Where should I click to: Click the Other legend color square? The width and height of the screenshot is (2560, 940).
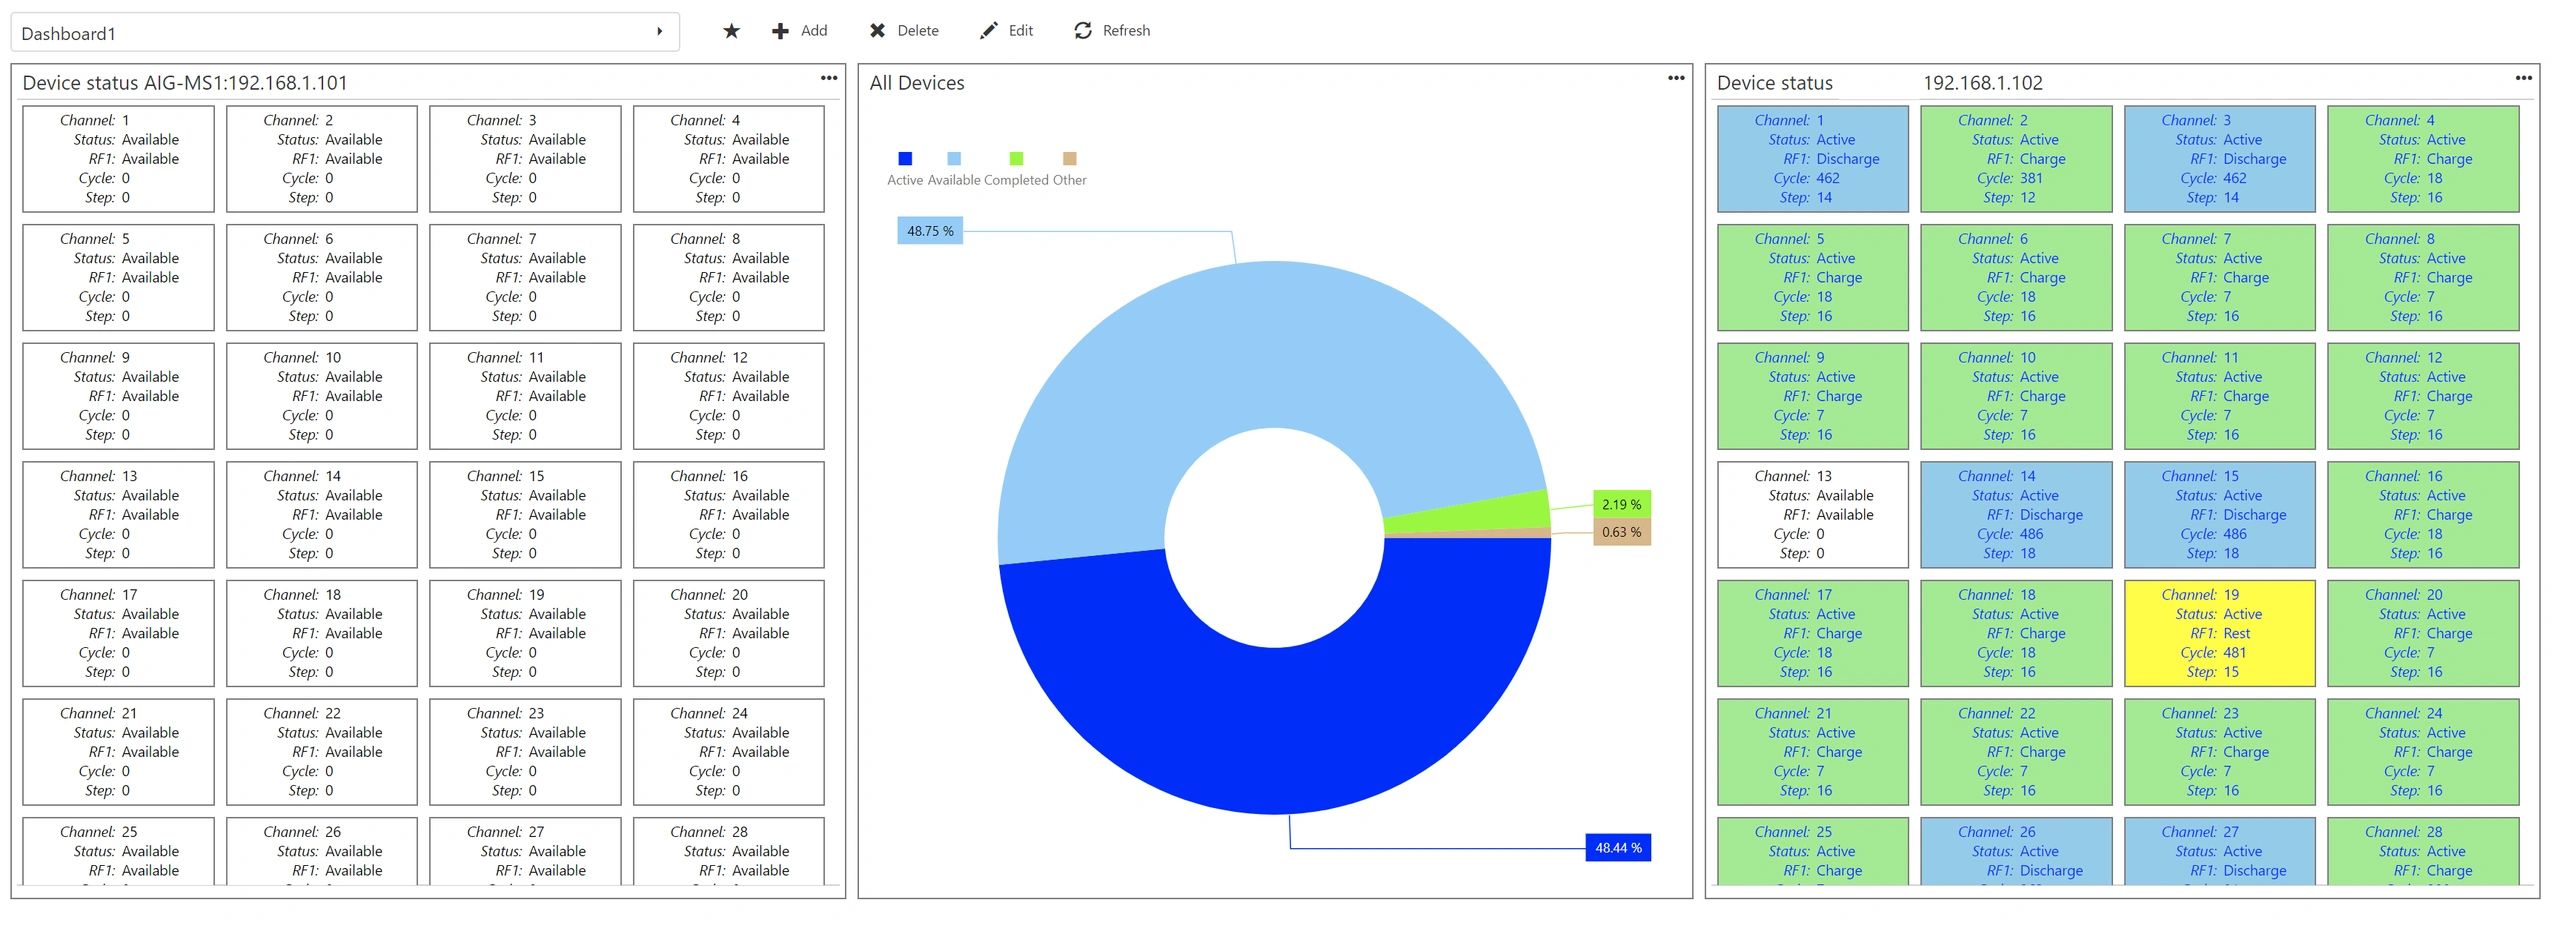coord(1068,158)
